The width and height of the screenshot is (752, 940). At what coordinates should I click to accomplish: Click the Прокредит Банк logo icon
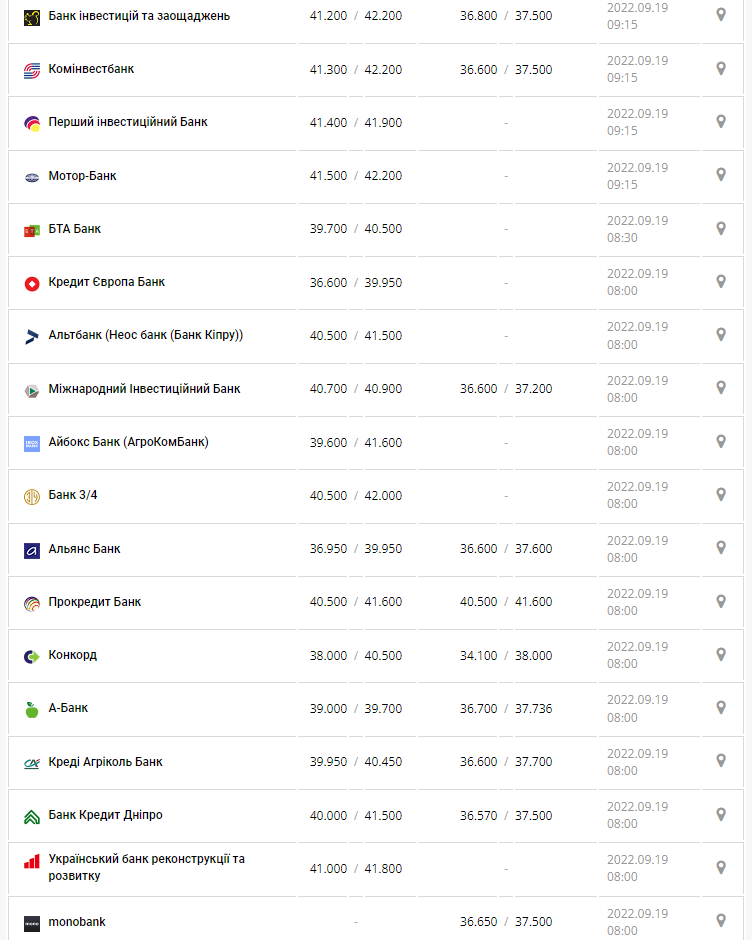tap(31, 603)
